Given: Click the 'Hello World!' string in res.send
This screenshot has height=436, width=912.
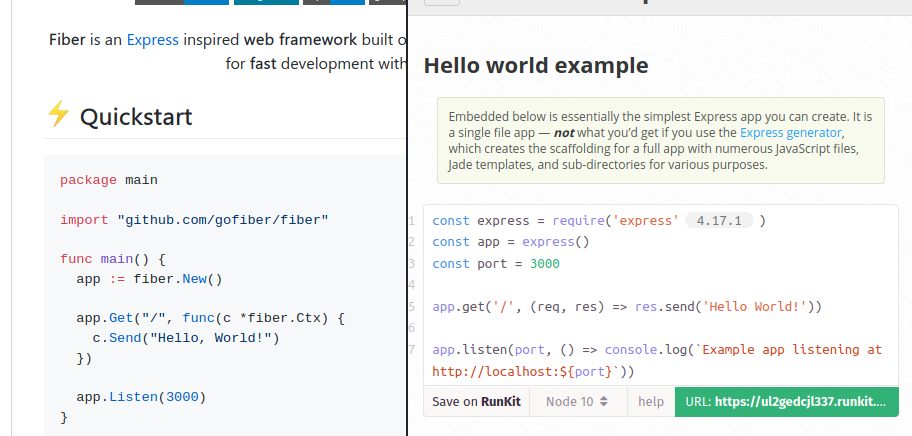Looking at the screenshot, I should point(754,307).
